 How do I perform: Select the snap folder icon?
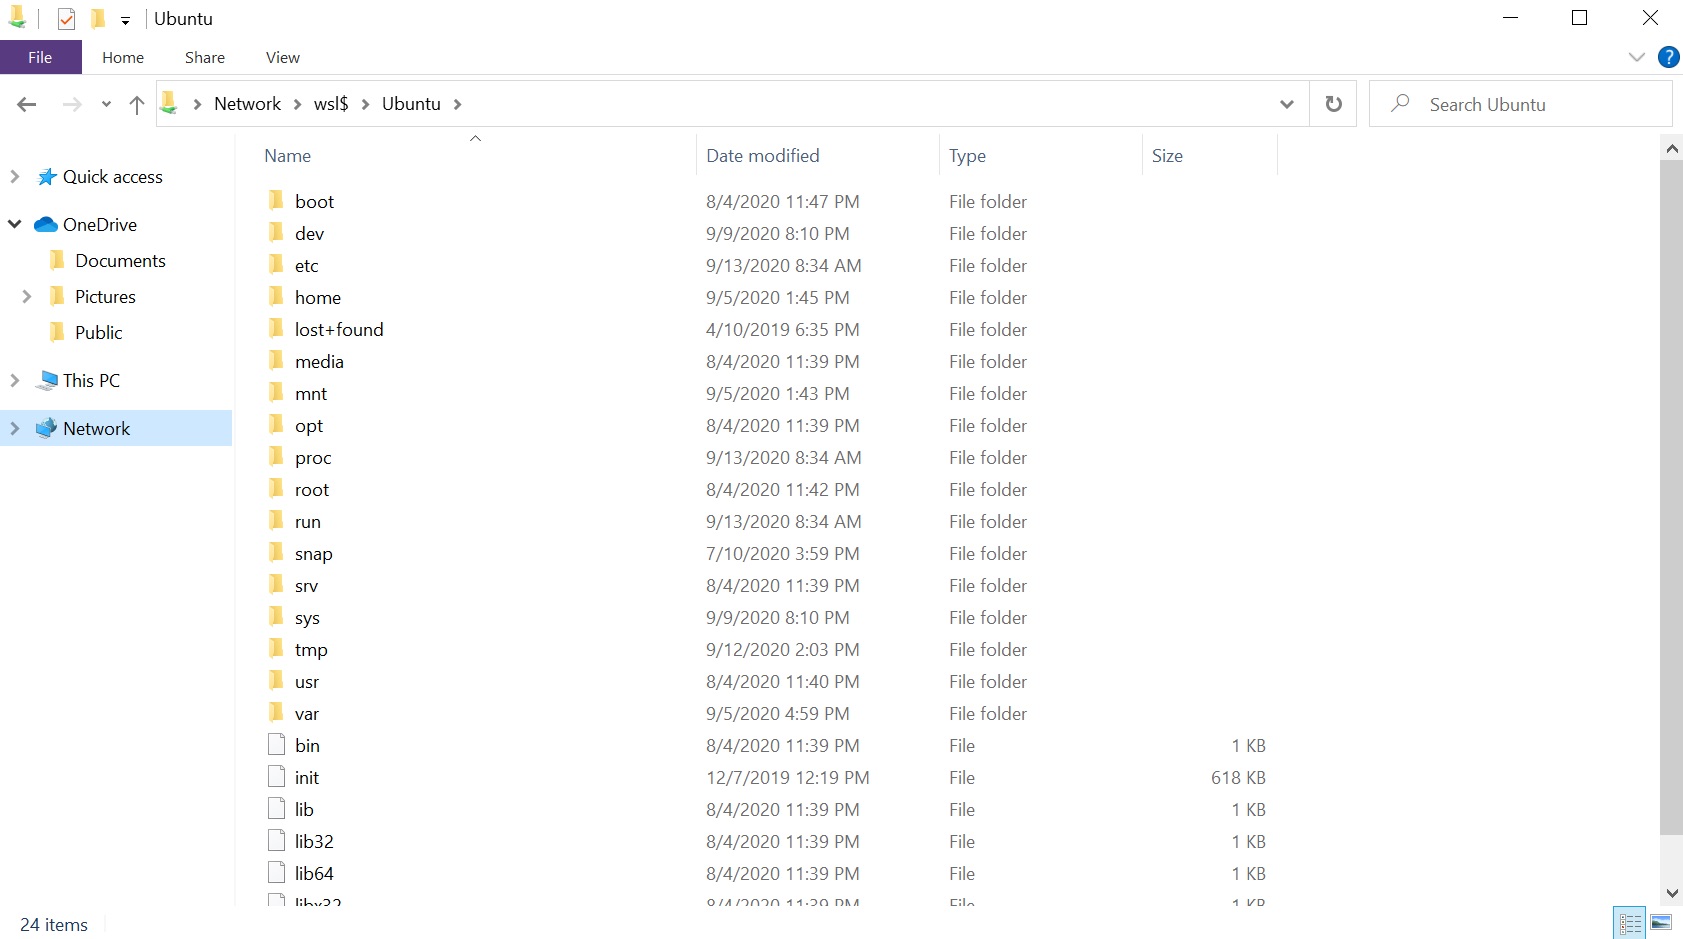(x=276, y=552)
